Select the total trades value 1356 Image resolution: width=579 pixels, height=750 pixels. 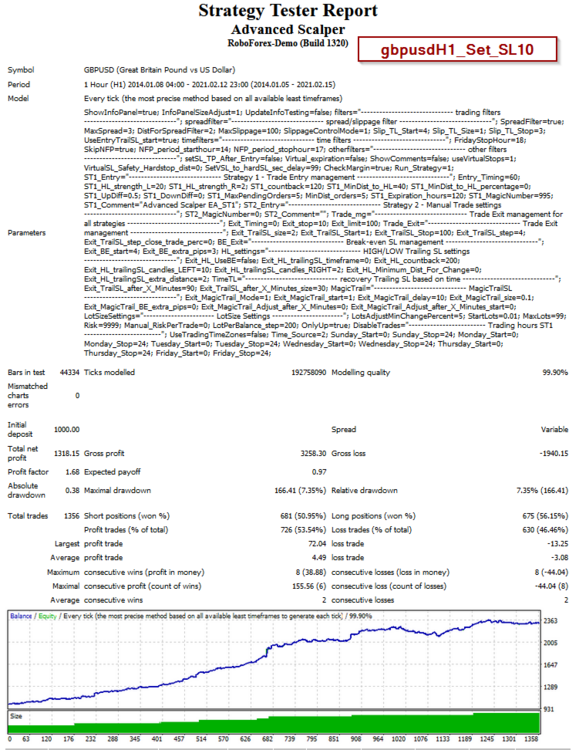click(x=72, y=516)
